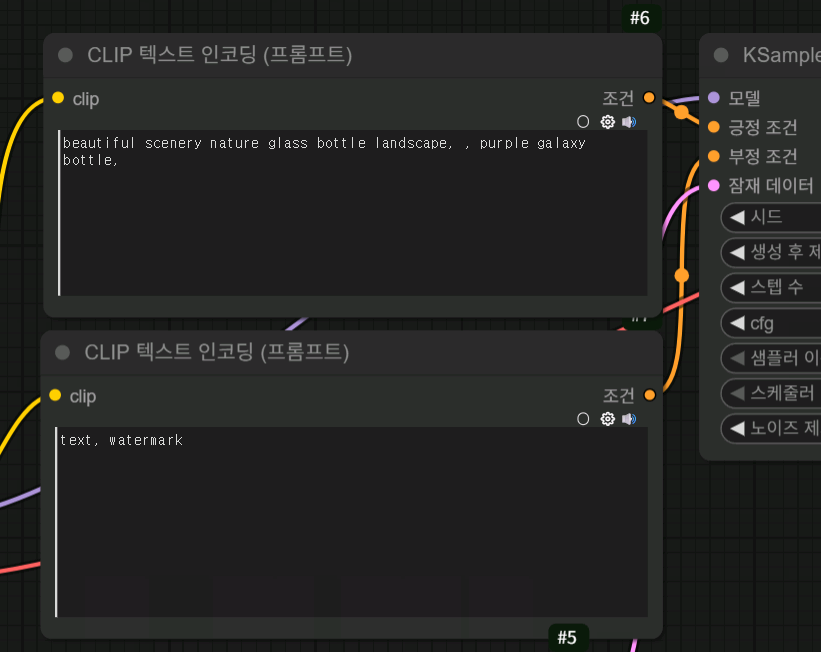The width and height of the screenshot is (821, 652).
Task: Click the pink 잠재 데이터 input port
Action: (x=713, y=185)
